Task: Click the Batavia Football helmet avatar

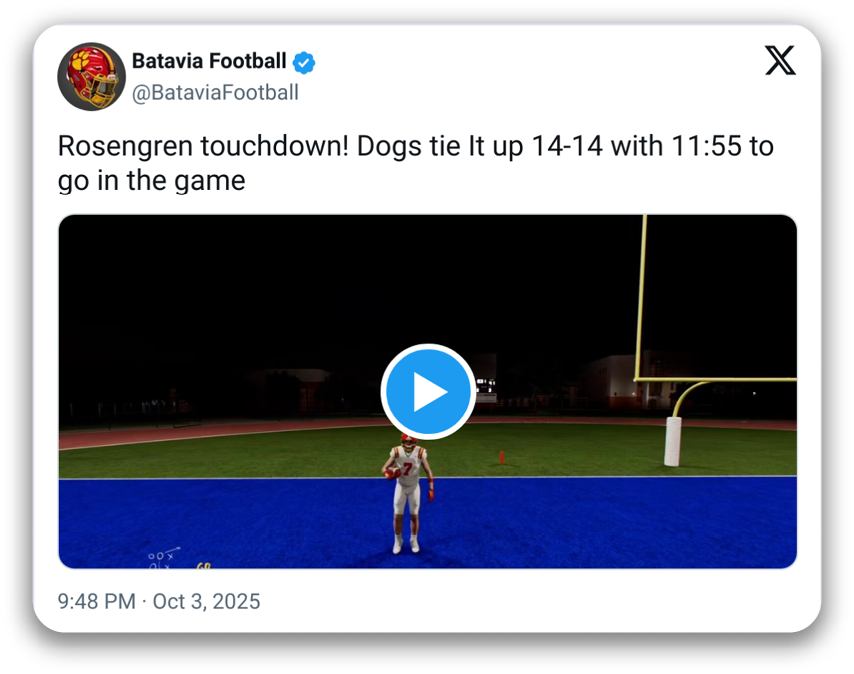Action: coord(91,76)
